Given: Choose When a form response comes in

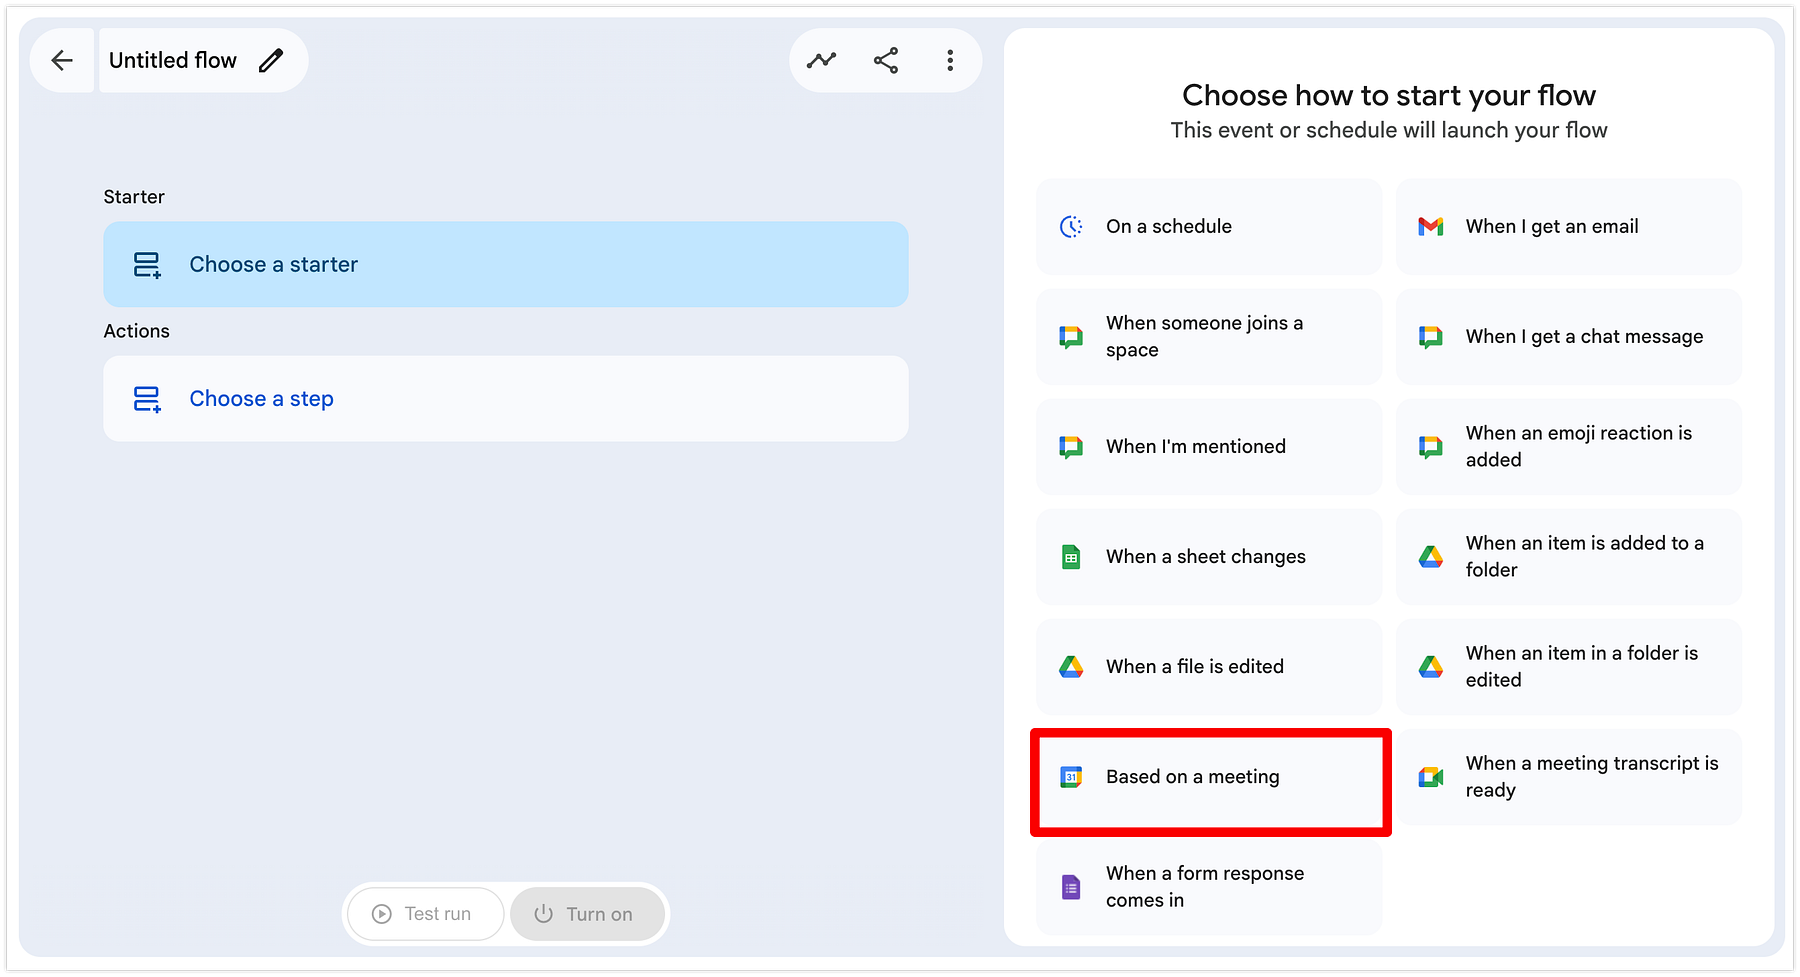Looking at the screenshot, I should [1209, 887].
